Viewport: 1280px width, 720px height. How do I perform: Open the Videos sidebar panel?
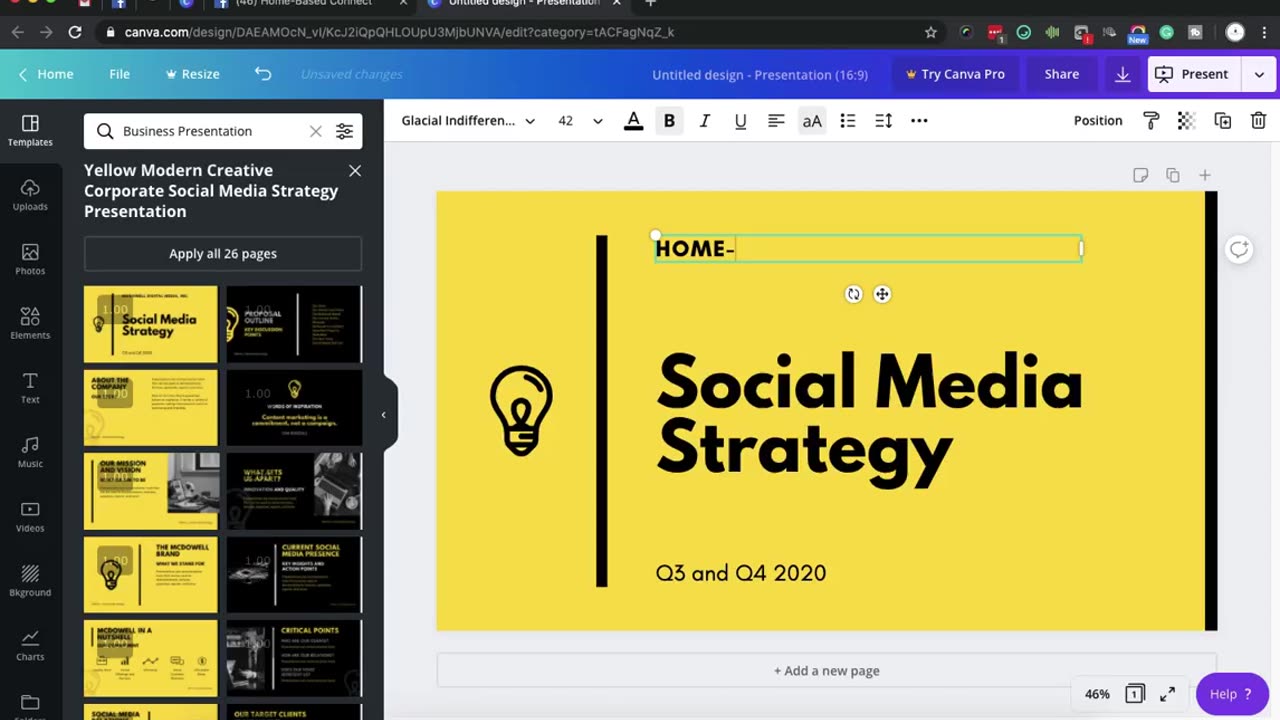click(x=30, y=516)
